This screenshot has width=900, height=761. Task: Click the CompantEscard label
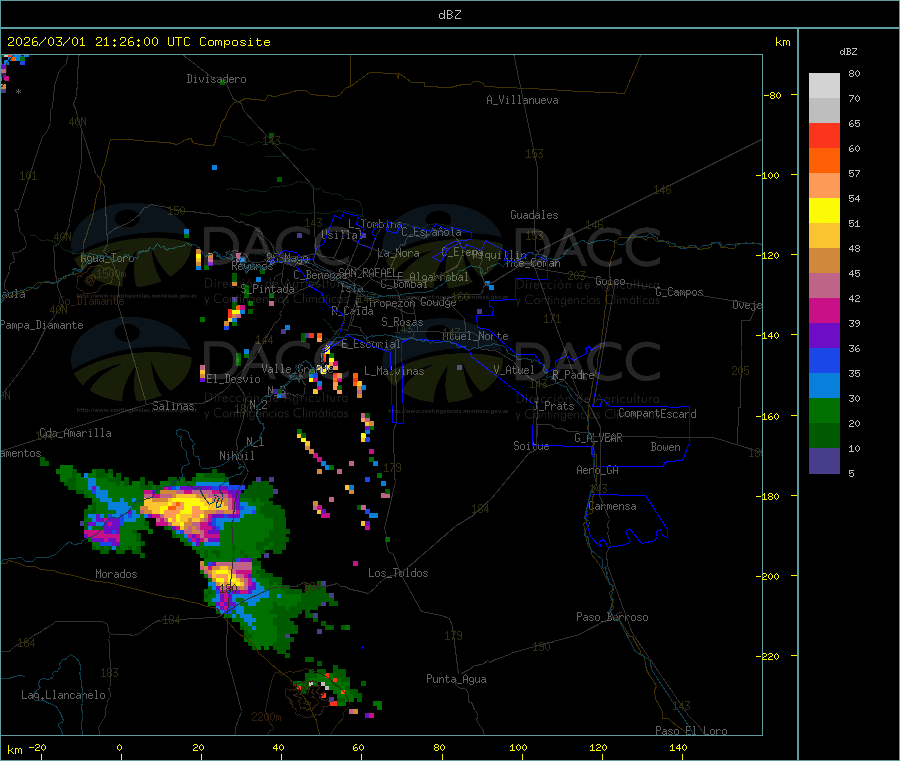click(657, 413)
